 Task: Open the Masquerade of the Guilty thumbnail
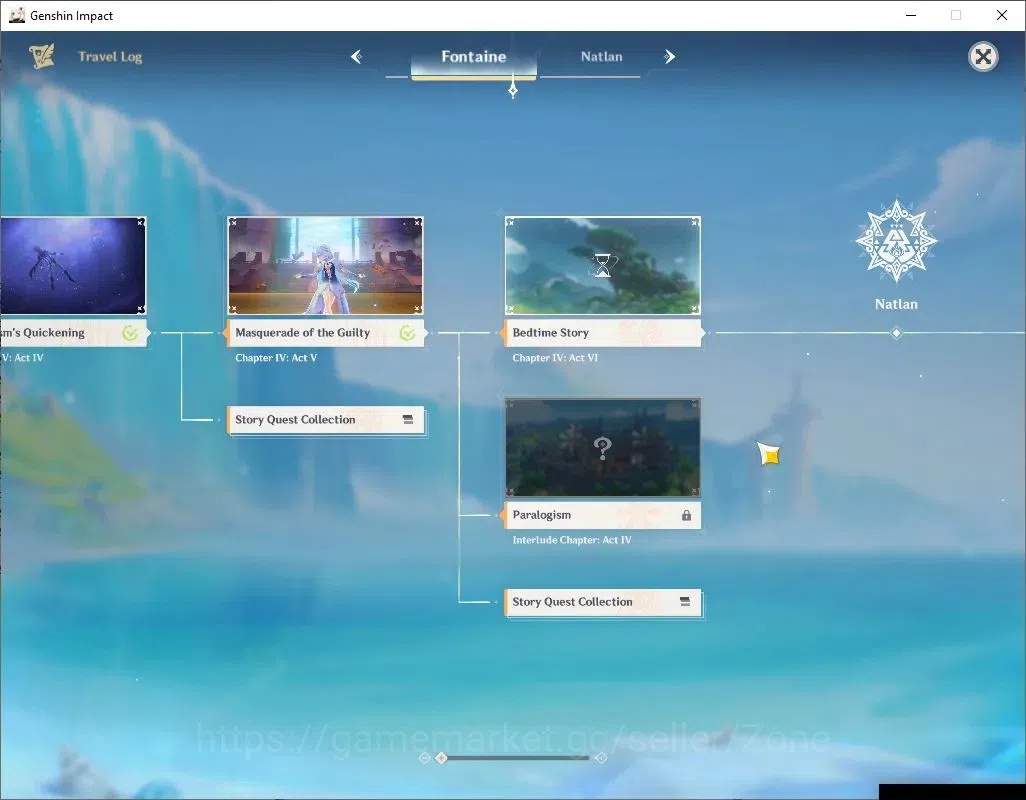pos(325,266)
